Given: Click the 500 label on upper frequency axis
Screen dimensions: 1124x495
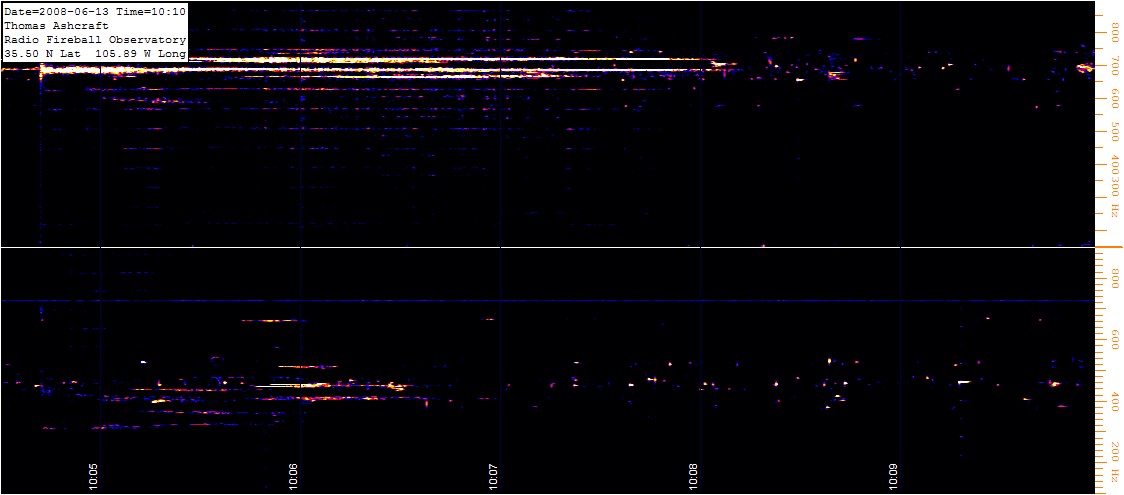Looking at the screenshot, I should point(1115,134).
